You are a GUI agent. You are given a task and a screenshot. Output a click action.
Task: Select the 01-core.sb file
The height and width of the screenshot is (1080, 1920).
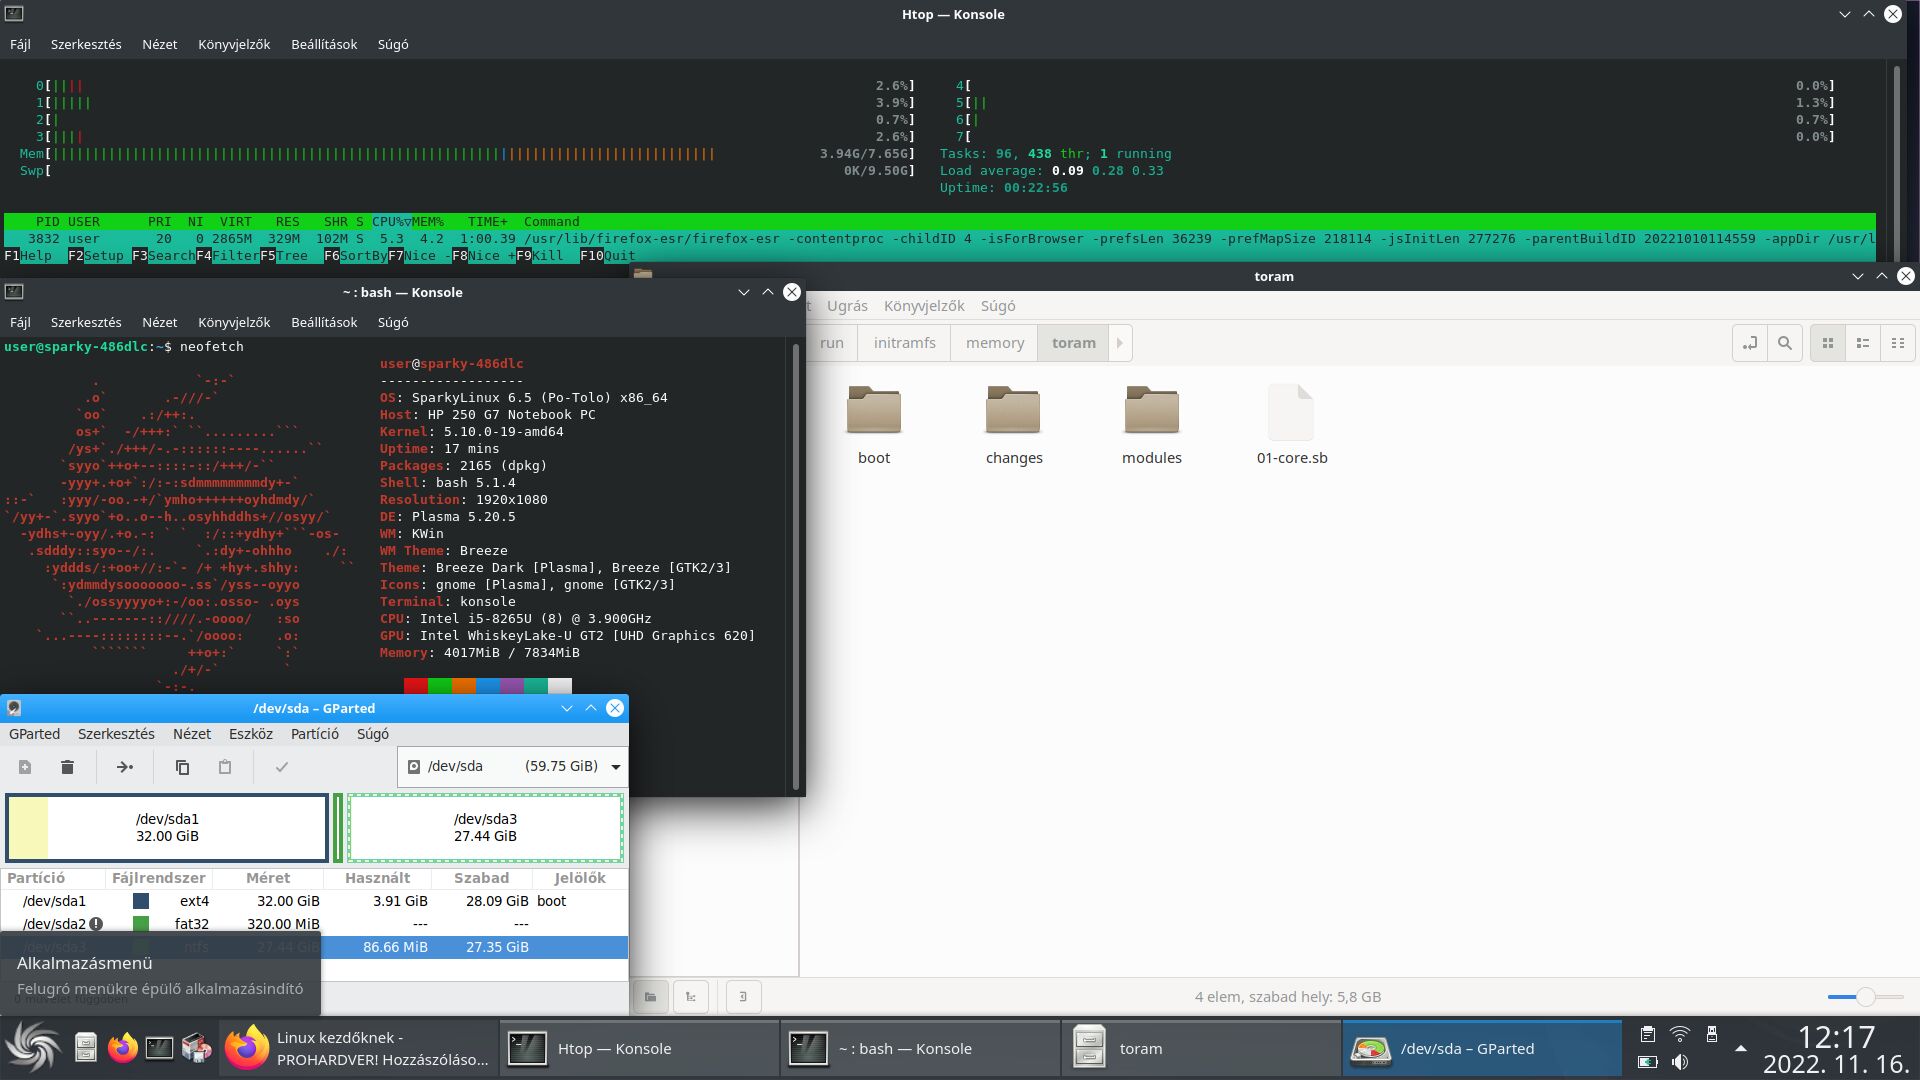1292,426
